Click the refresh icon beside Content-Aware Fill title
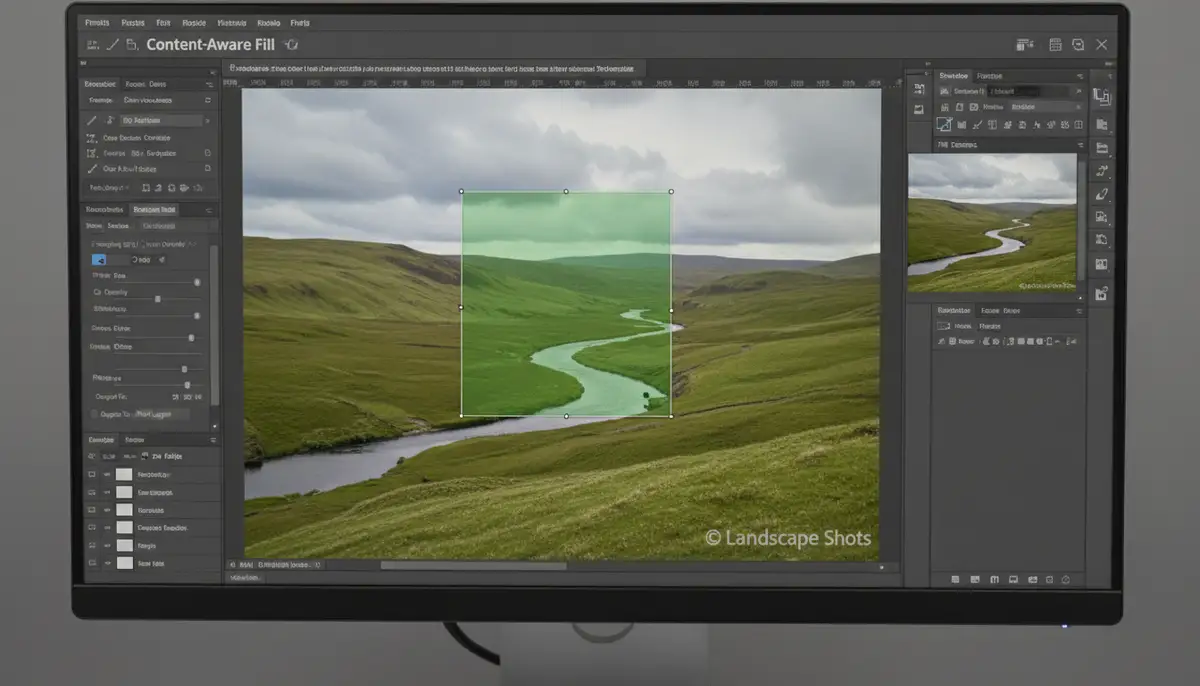 tap(290, 44)
